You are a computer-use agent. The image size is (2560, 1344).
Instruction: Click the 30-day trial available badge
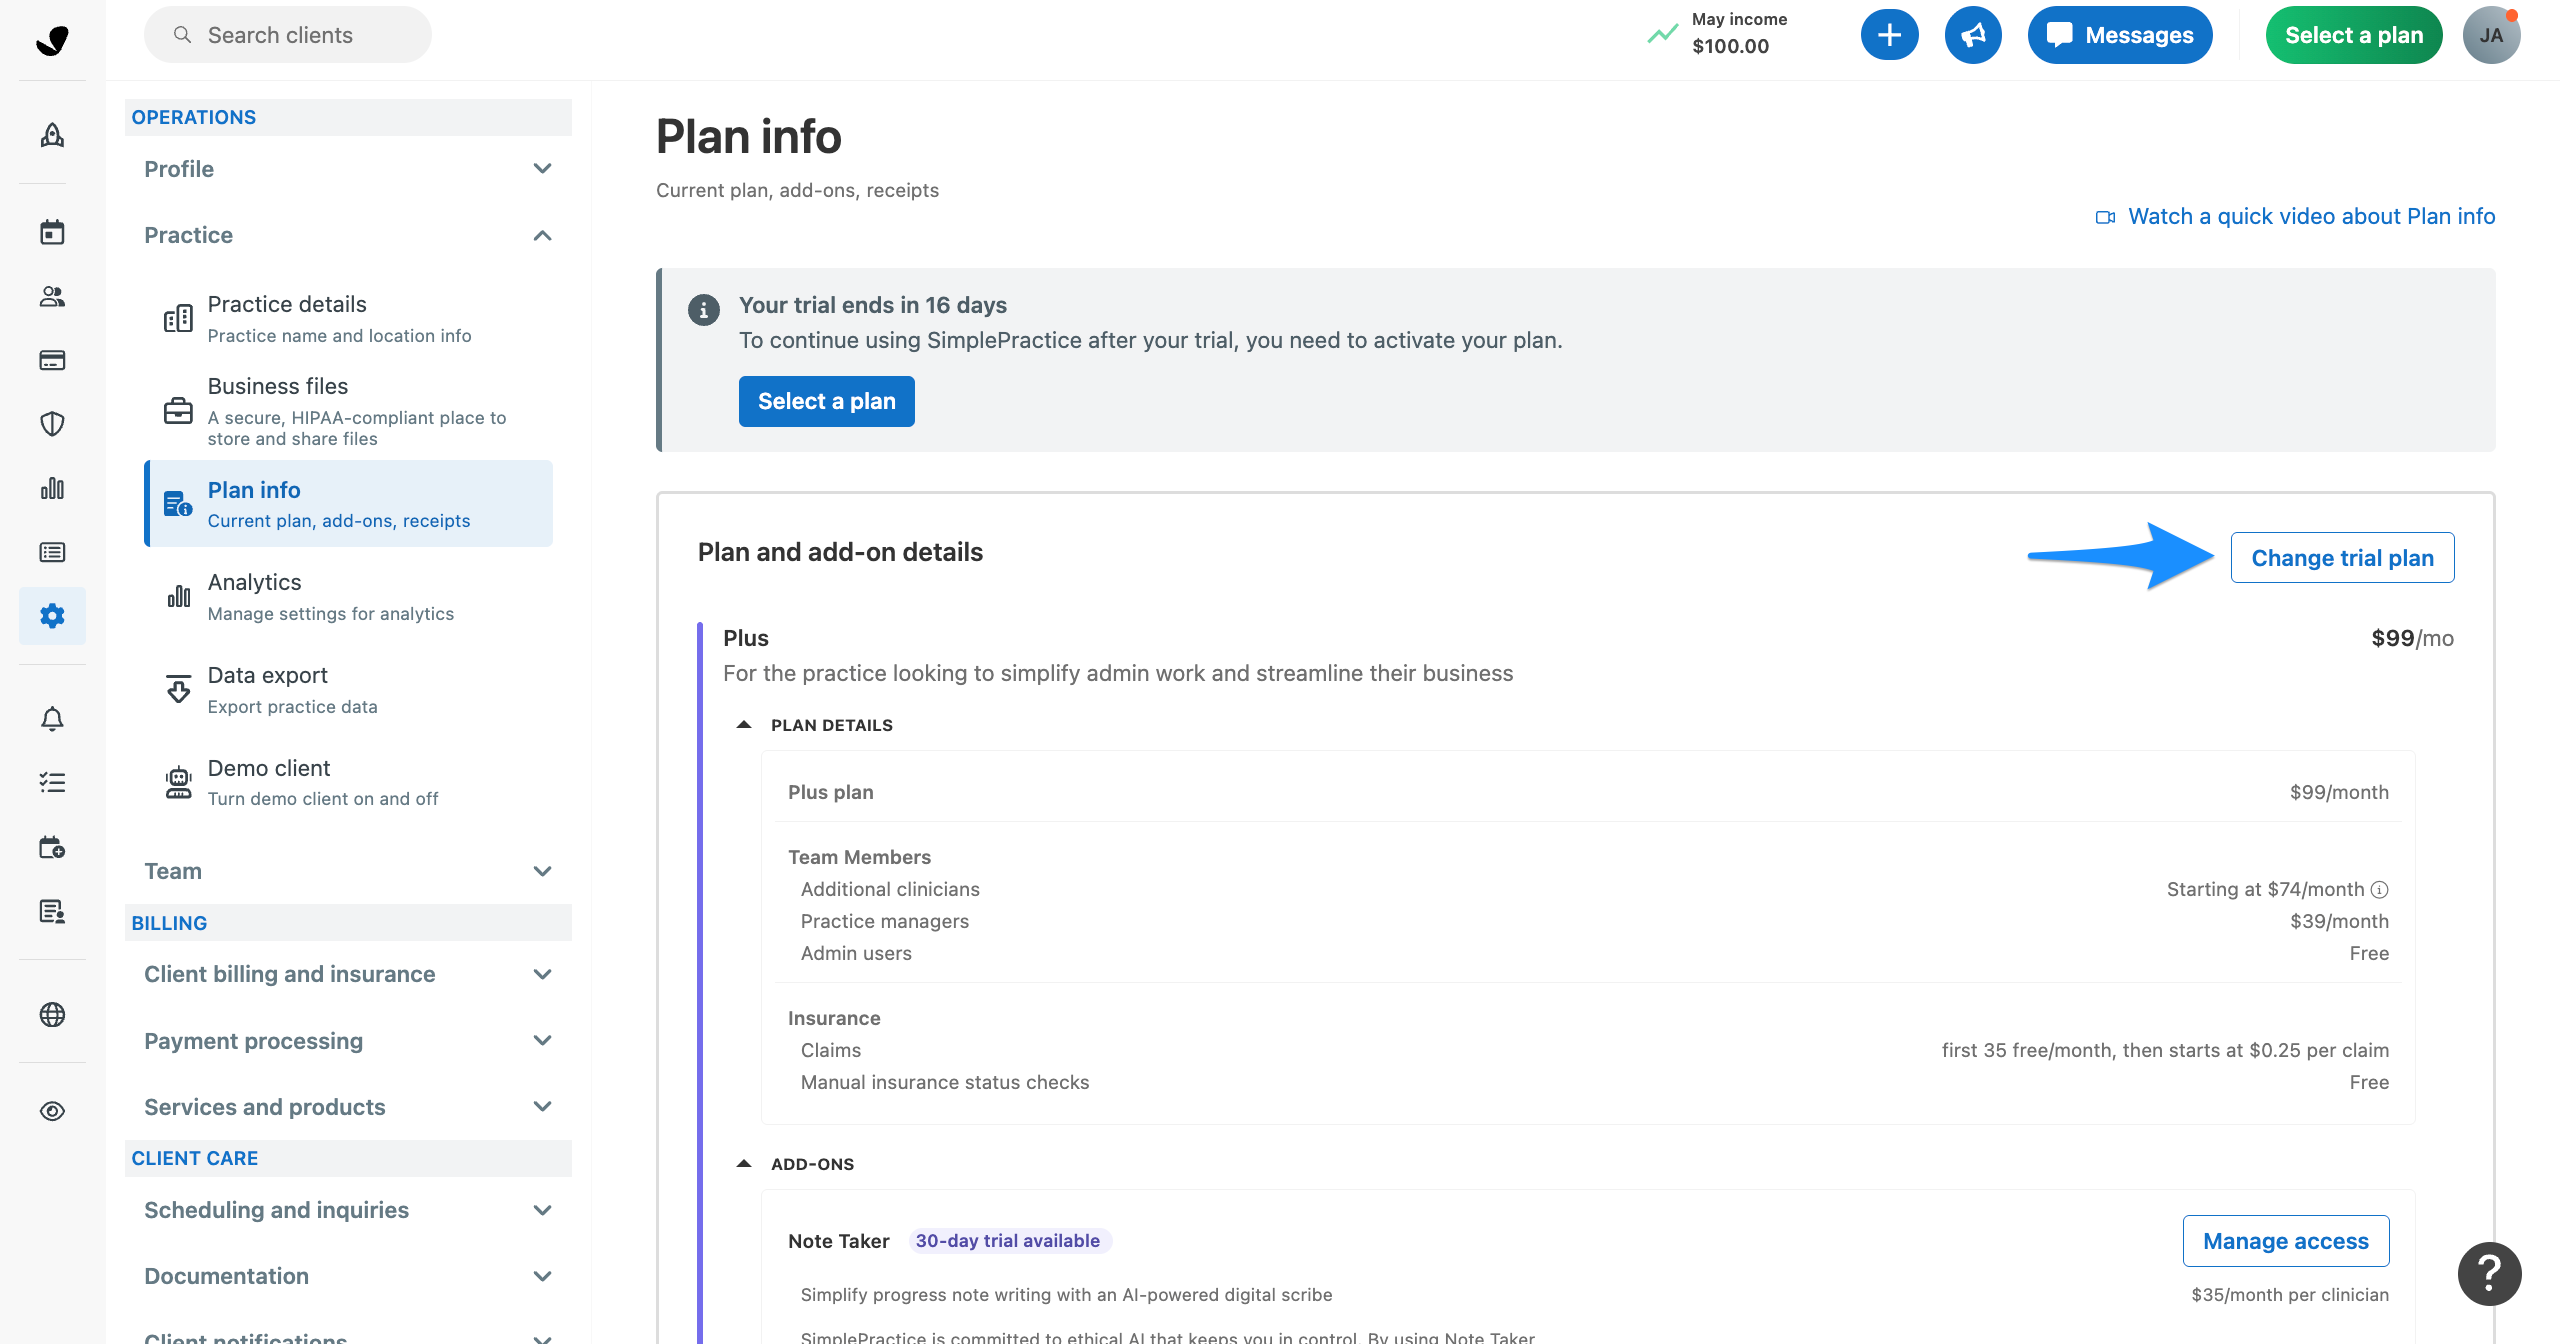click(x=1008, y=1241)
